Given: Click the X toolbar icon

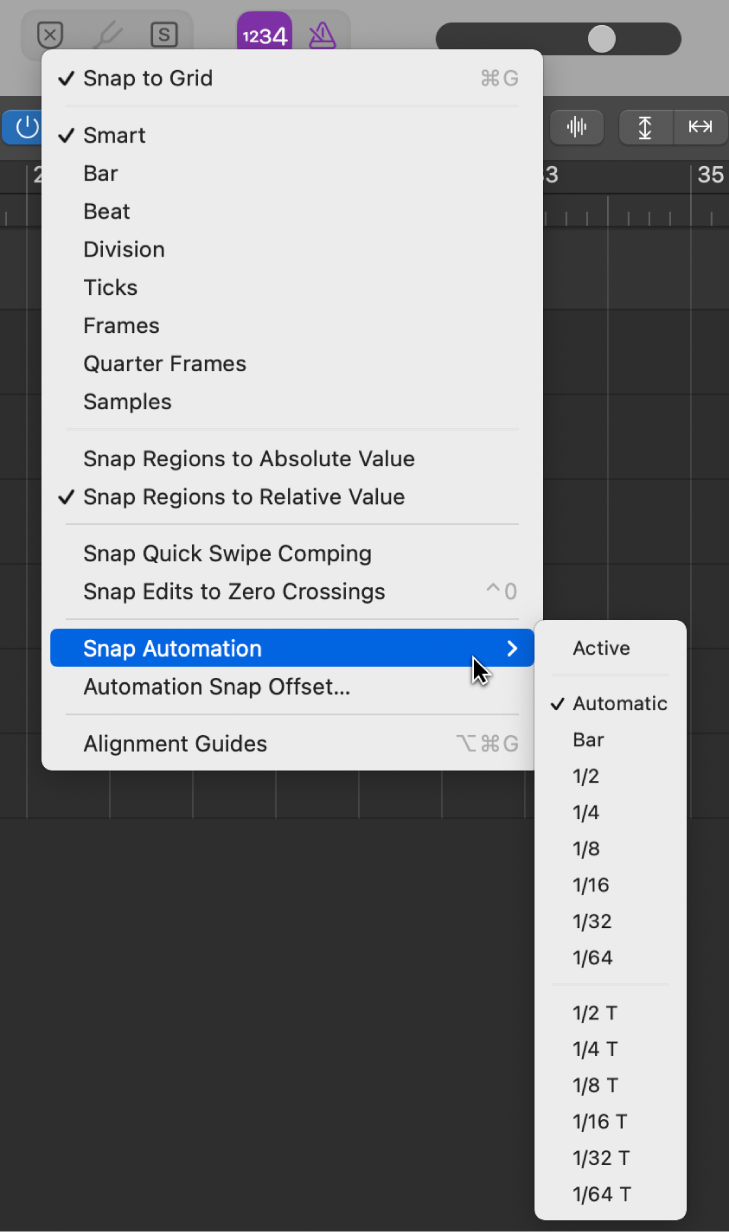Looking at the screenshot, I should click(x=50, y=34).
